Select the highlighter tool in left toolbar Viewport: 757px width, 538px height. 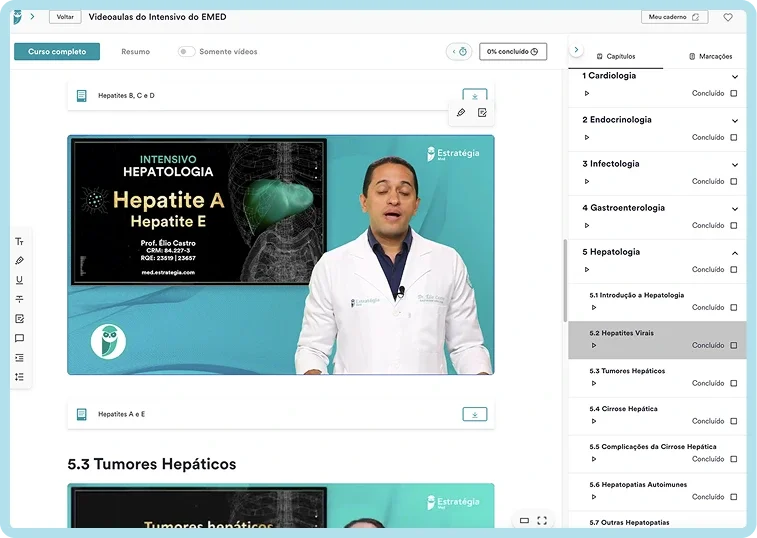(x=19, y=261)
